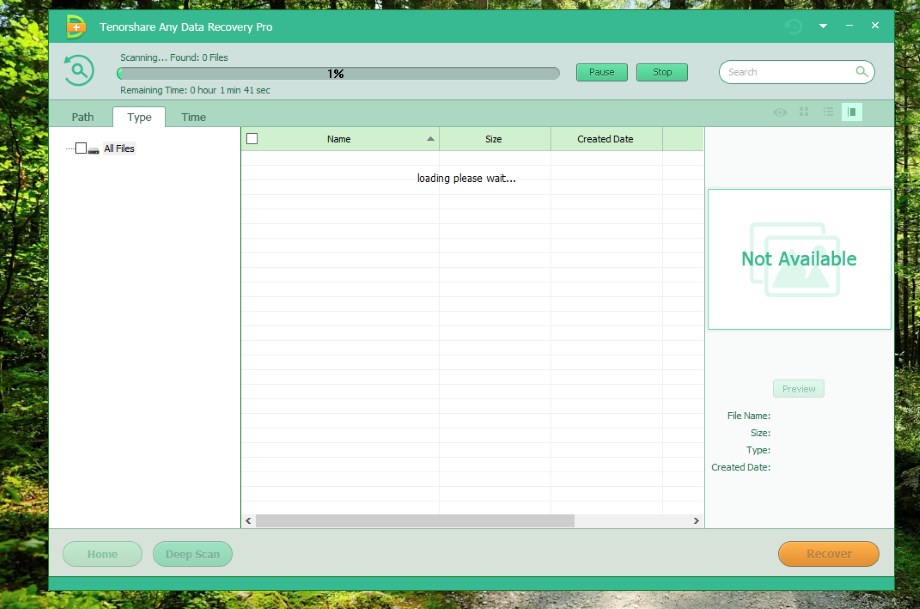Check the All Files checkbox
The image size is (920, 609).
point(81,148)
